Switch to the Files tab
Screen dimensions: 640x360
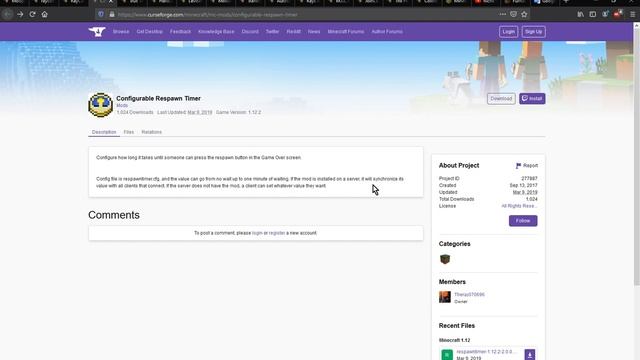coord(129,132)
